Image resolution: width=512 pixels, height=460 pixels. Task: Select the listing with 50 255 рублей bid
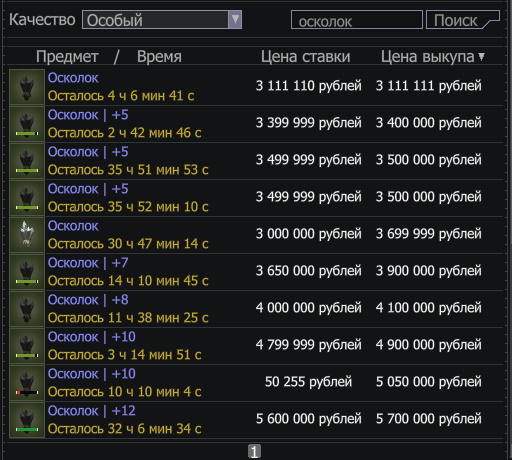[x=256, y=383]
